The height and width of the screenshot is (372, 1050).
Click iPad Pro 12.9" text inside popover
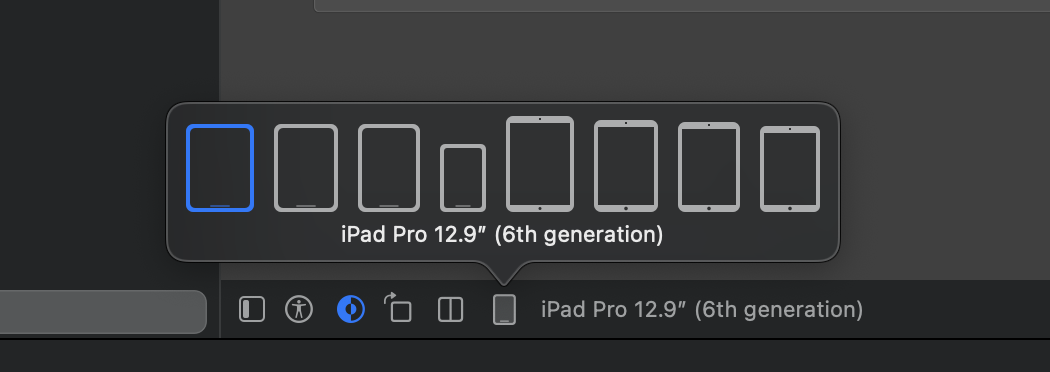point(502,235)
